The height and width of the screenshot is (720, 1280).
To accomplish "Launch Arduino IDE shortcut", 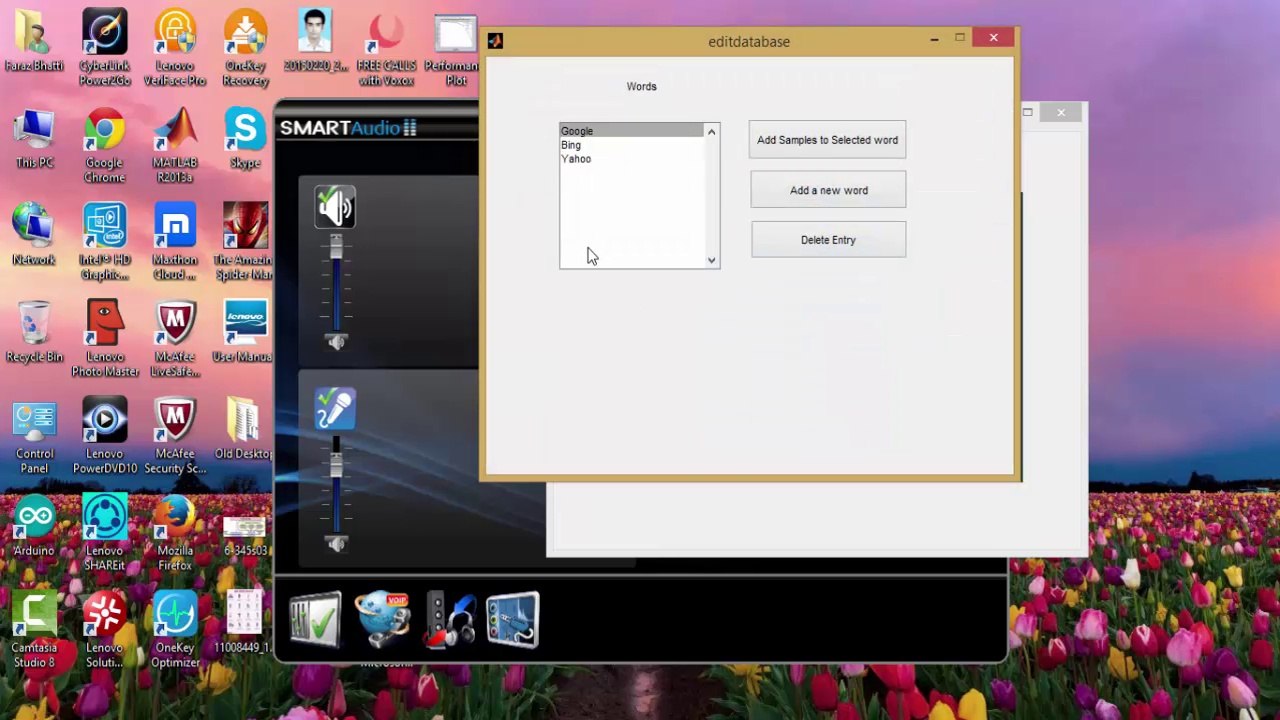I will (x=34, y=526).
